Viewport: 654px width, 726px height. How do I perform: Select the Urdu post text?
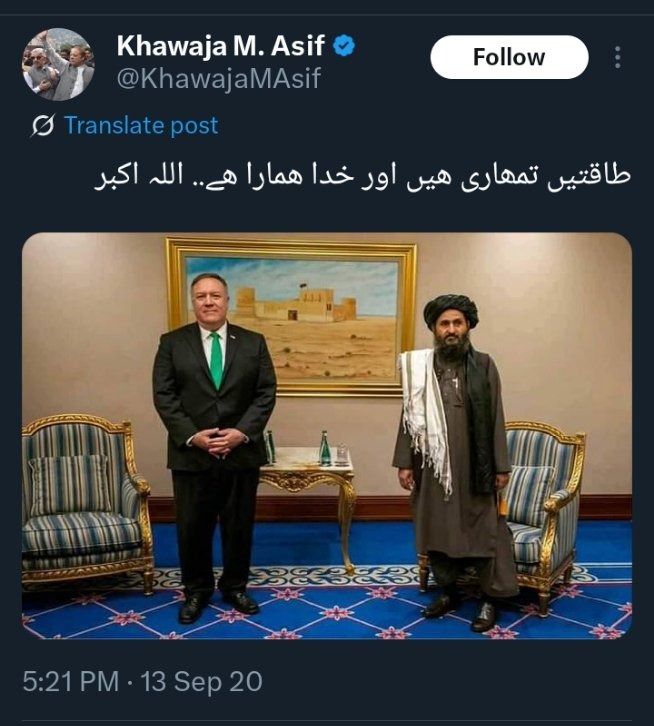(362, 178)
